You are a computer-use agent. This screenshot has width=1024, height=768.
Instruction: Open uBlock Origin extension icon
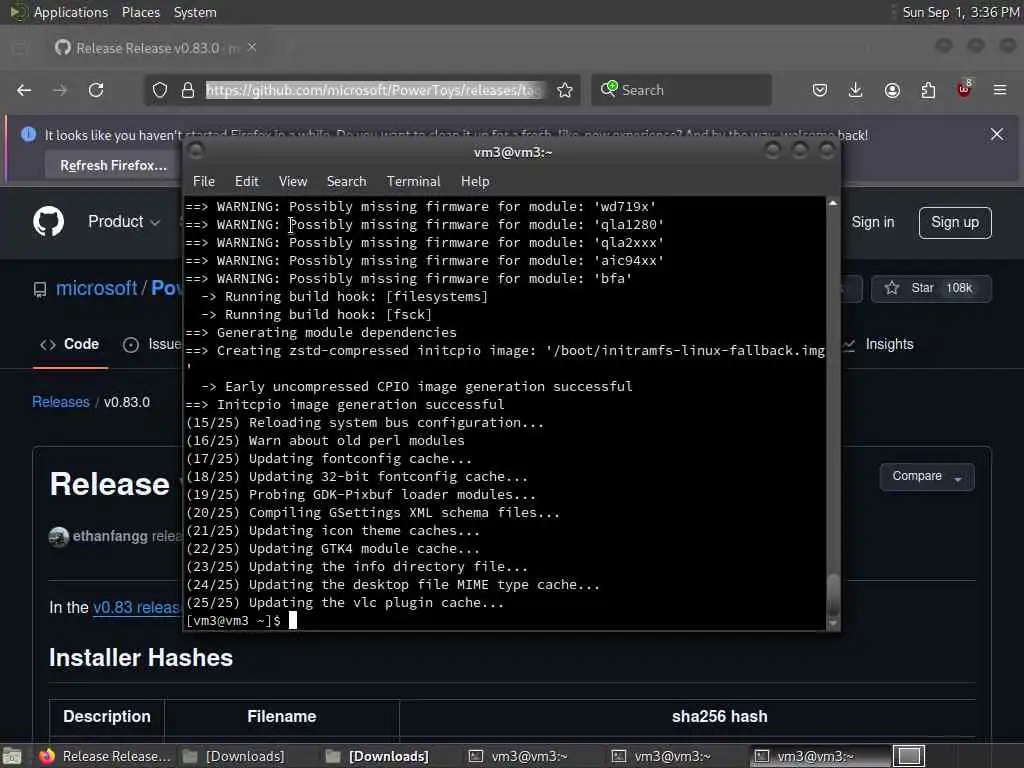[964, 89]
